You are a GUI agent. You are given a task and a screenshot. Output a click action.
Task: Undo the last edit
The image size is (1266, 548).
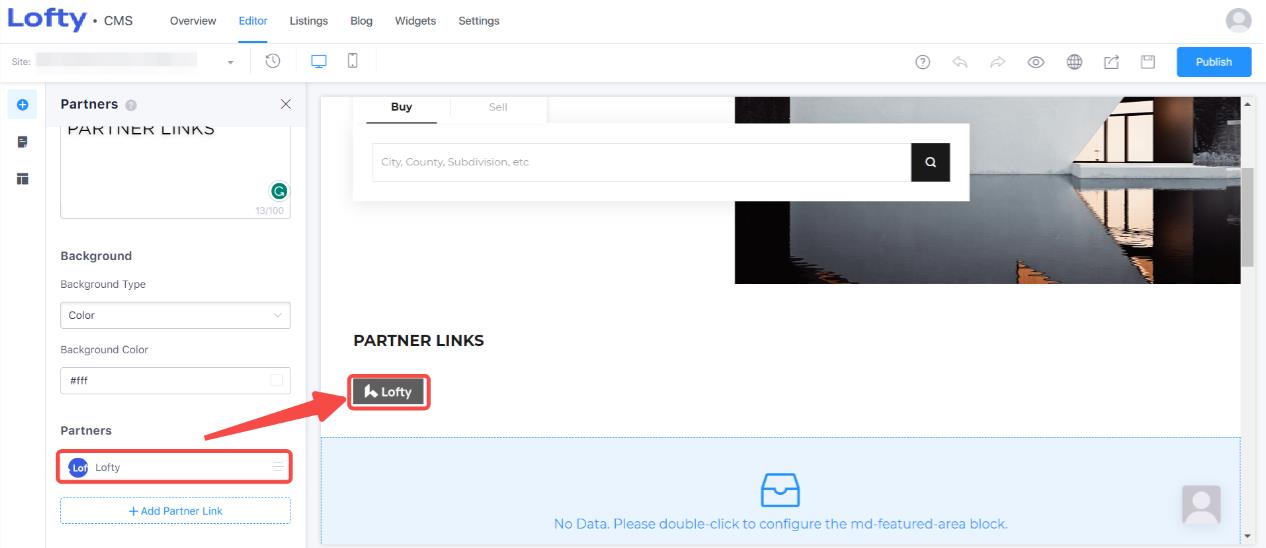[x=960, y=62]
